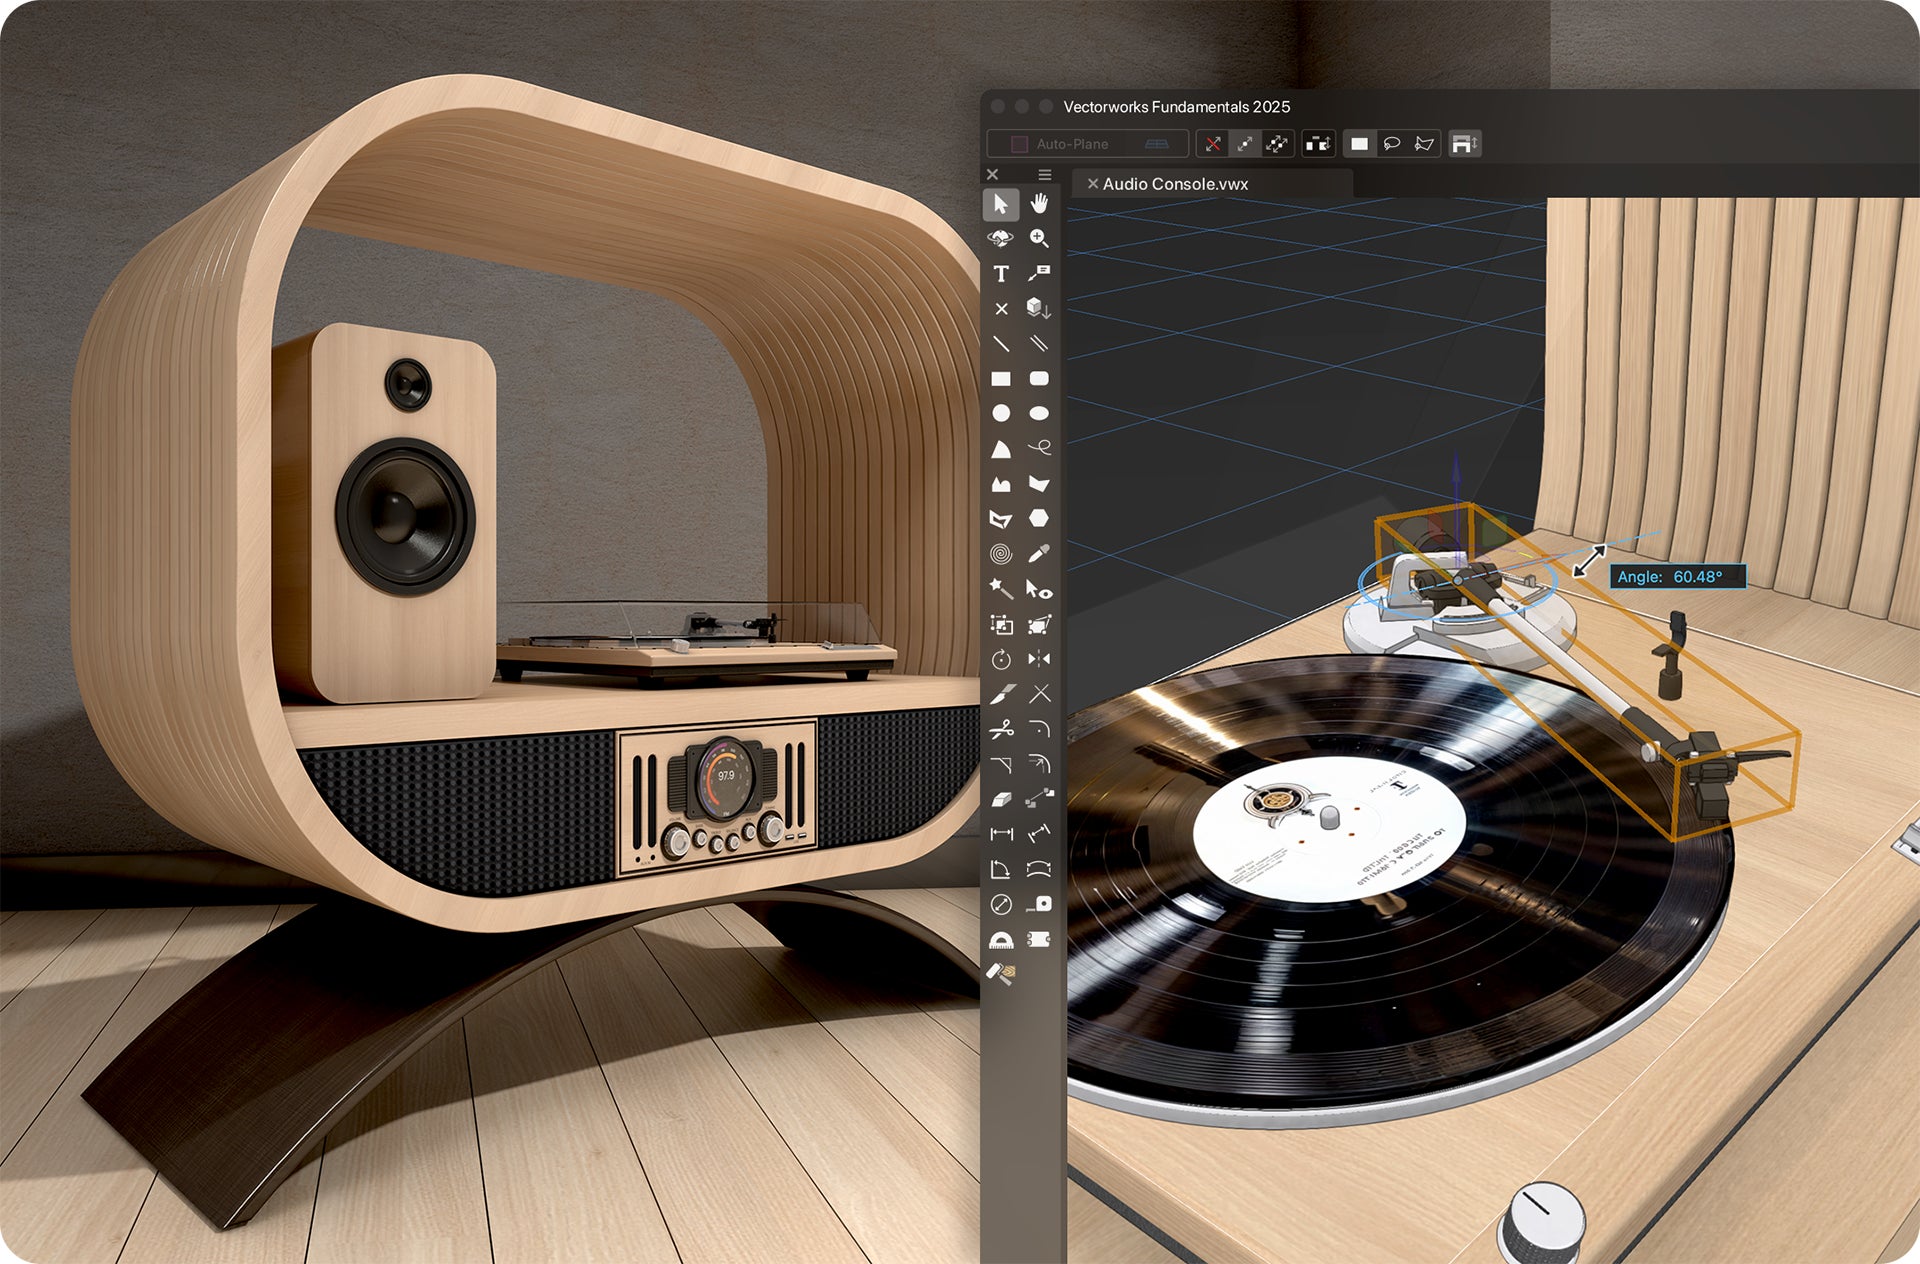
Task: Switch to lasso selection mode
Action: (1392, 144)
